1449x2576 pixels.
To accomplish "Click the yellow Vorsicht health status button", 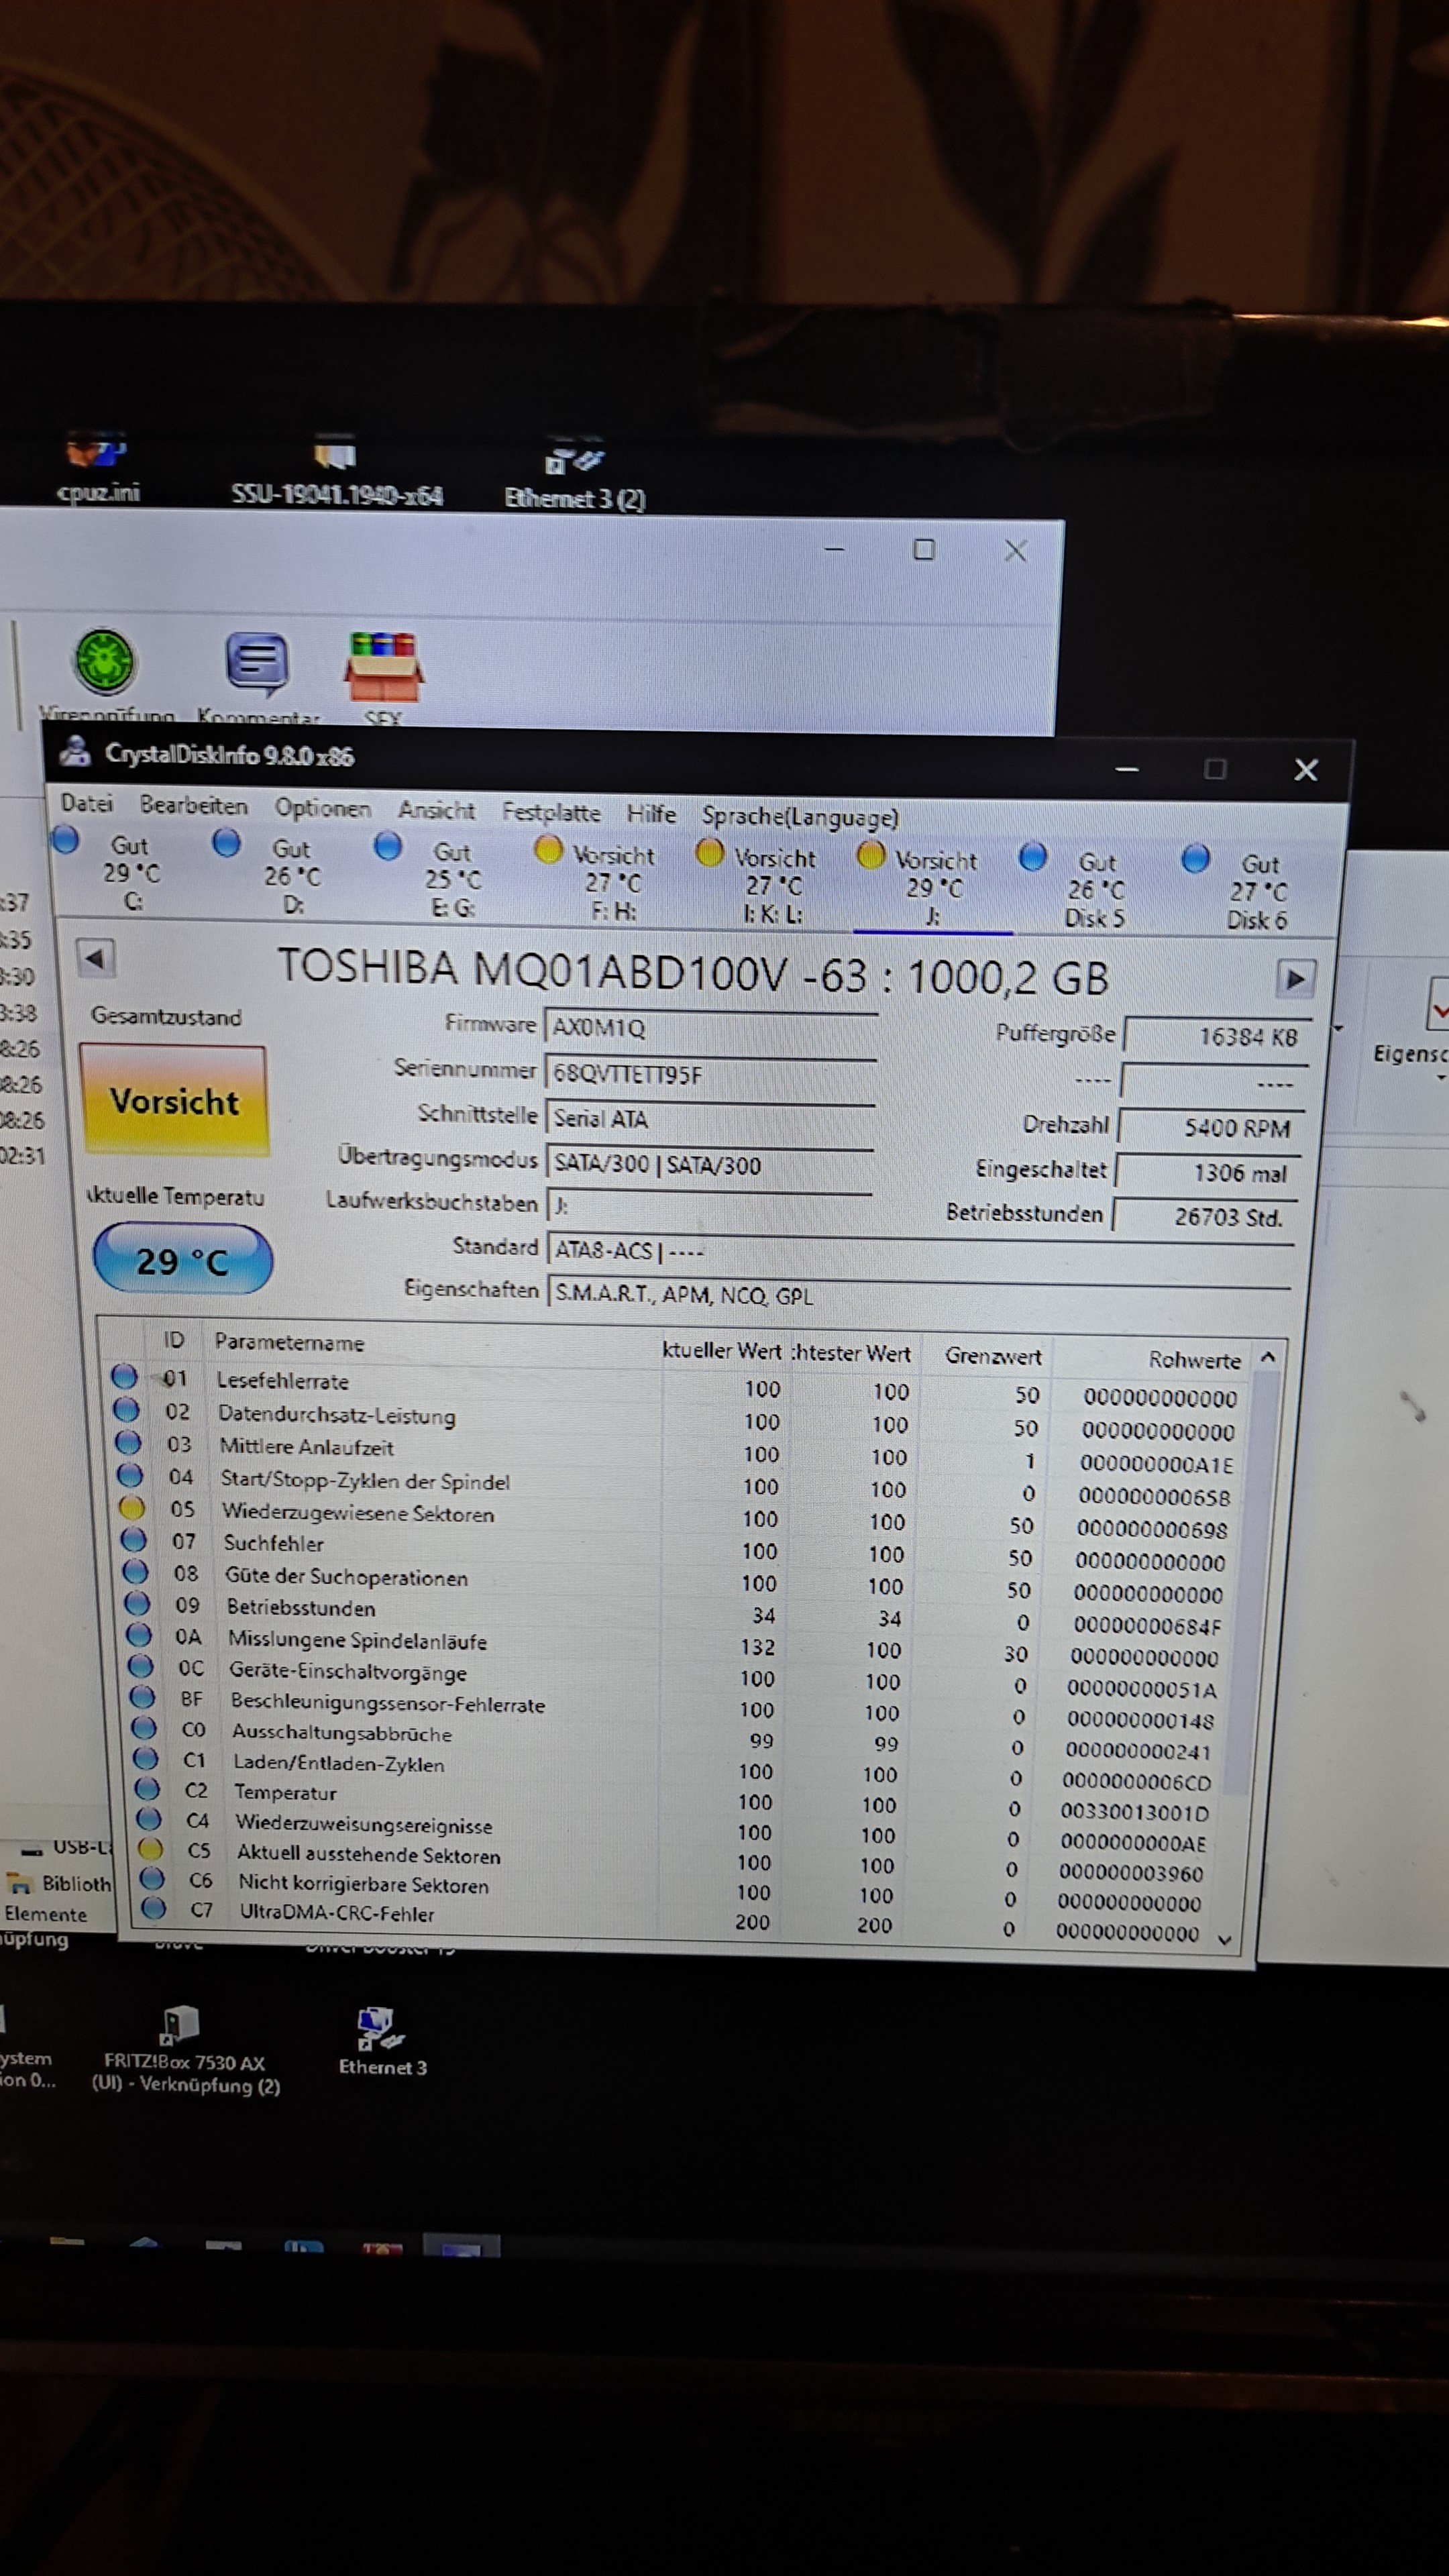I will point(174,1100).
